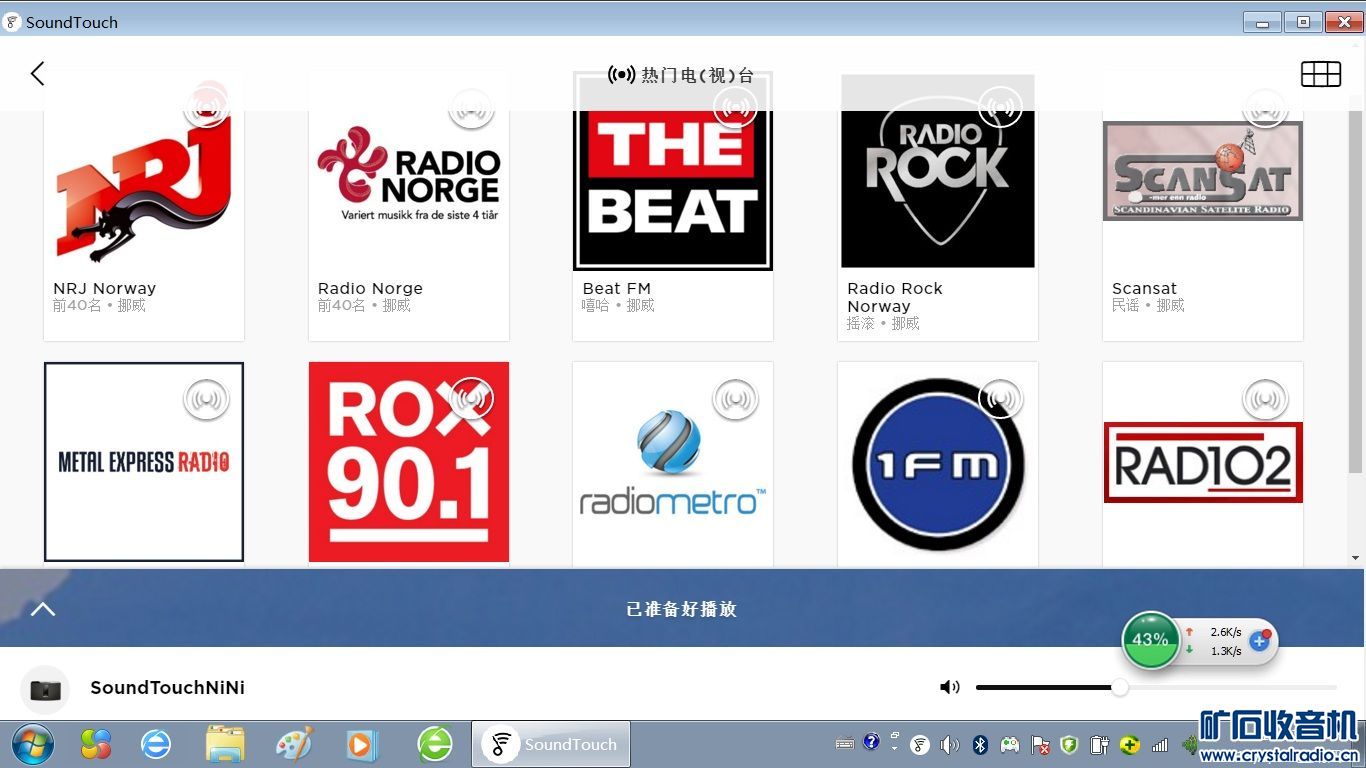Switch to the grid view layout icon
This screenshot has height=768, width=1366.
(x=1320, y=74)
